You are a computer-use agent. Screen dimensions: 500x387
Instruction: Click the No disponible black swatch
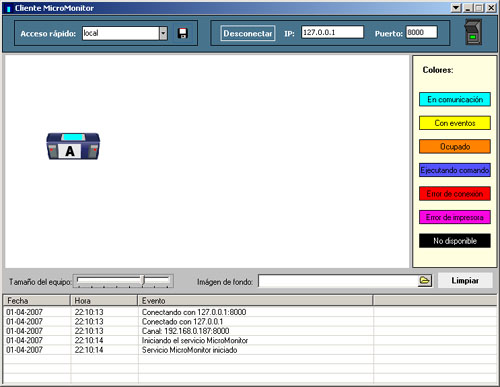coord(455,241)
